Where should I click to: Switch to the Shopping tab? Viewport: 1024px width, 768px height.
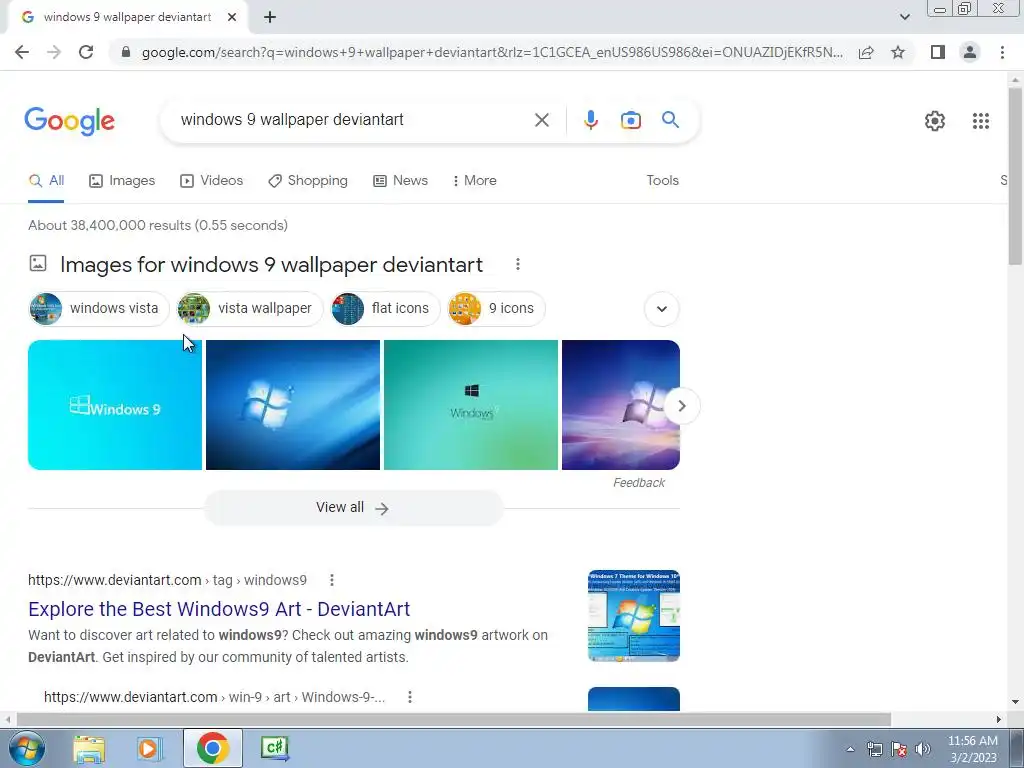pos(308,181)
